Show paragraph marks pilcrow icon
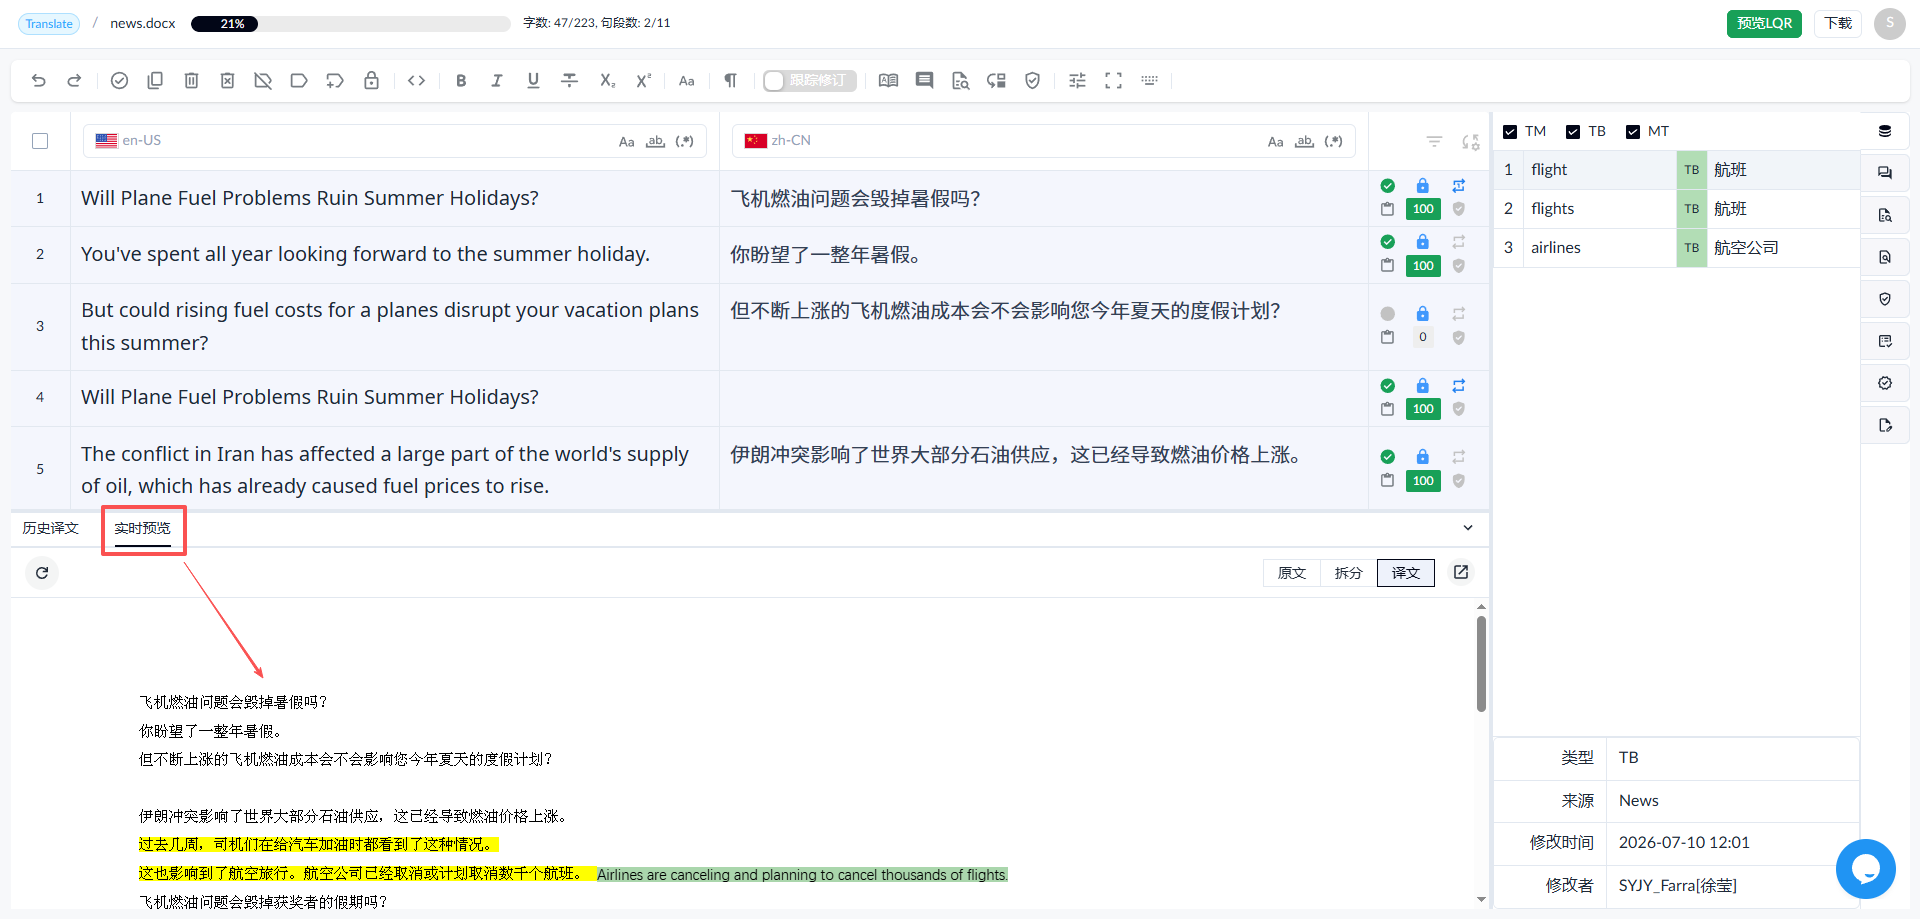Viewport: 1920px width, 919px height. click(730, 81)
